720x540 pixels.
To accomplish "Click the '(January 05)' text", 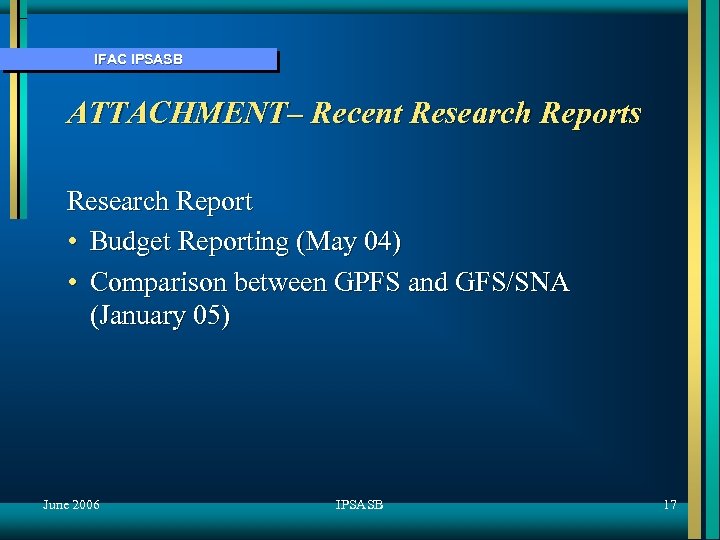I will (160, 316).
